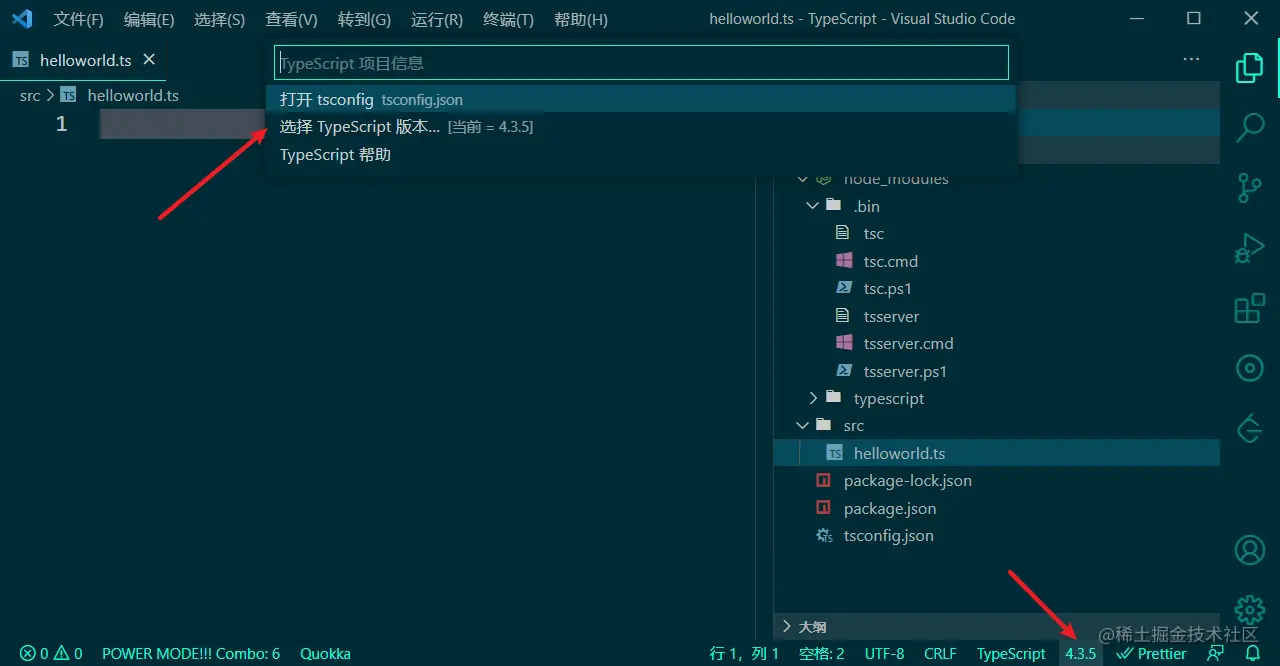
Task: Click 行 1, 列 1 cursor position
Action: click(x=744, y=653)
